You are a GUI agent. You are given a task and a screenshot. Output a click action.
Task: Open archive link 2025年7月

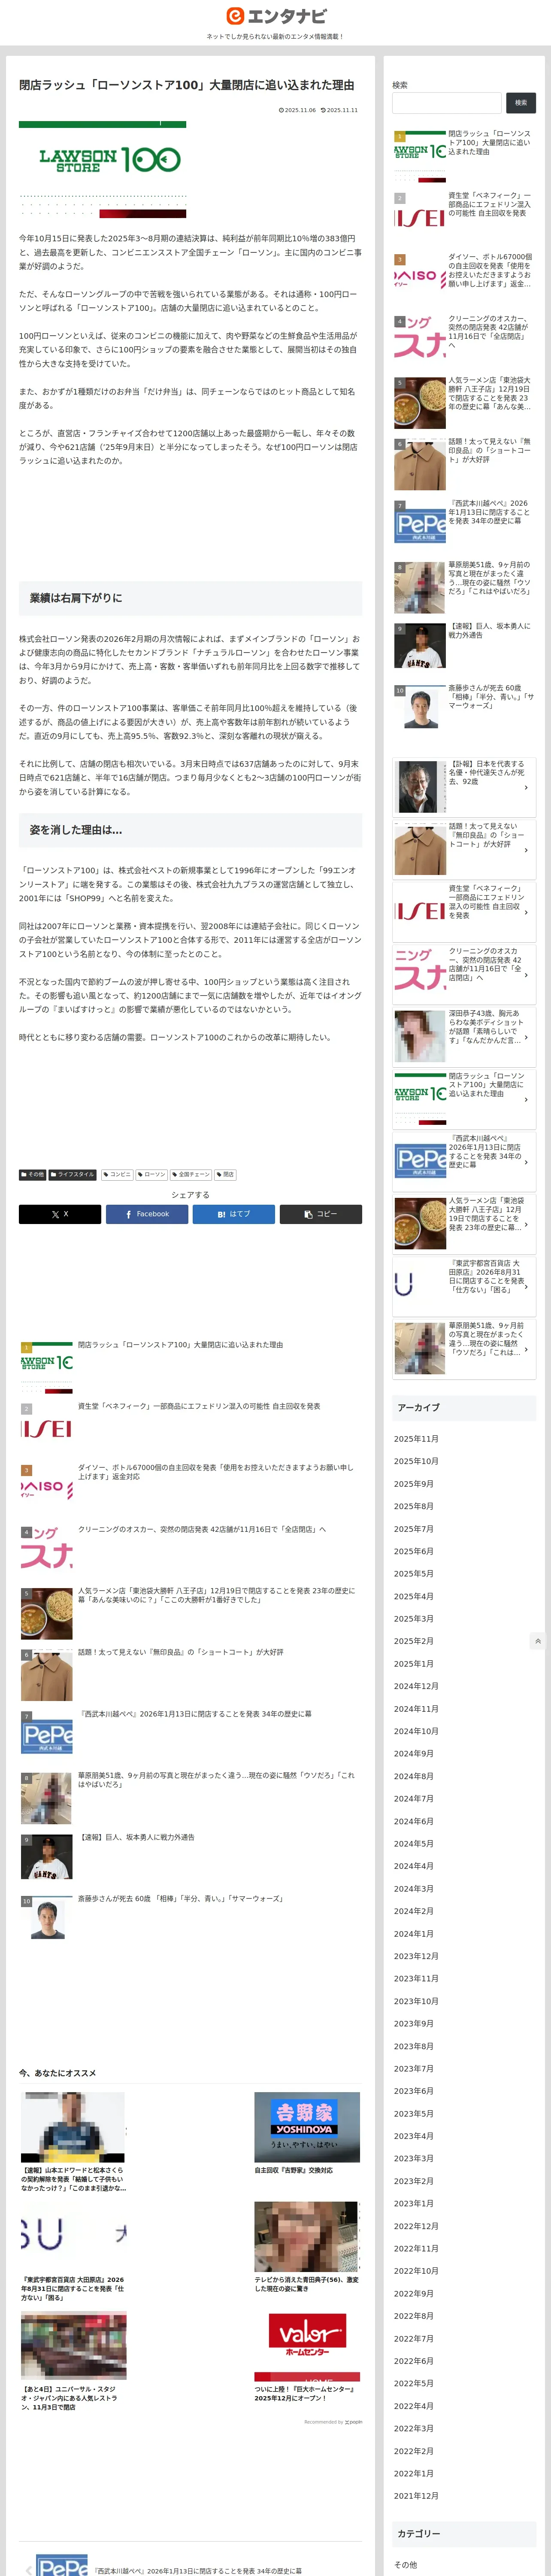pos(414,1529)
